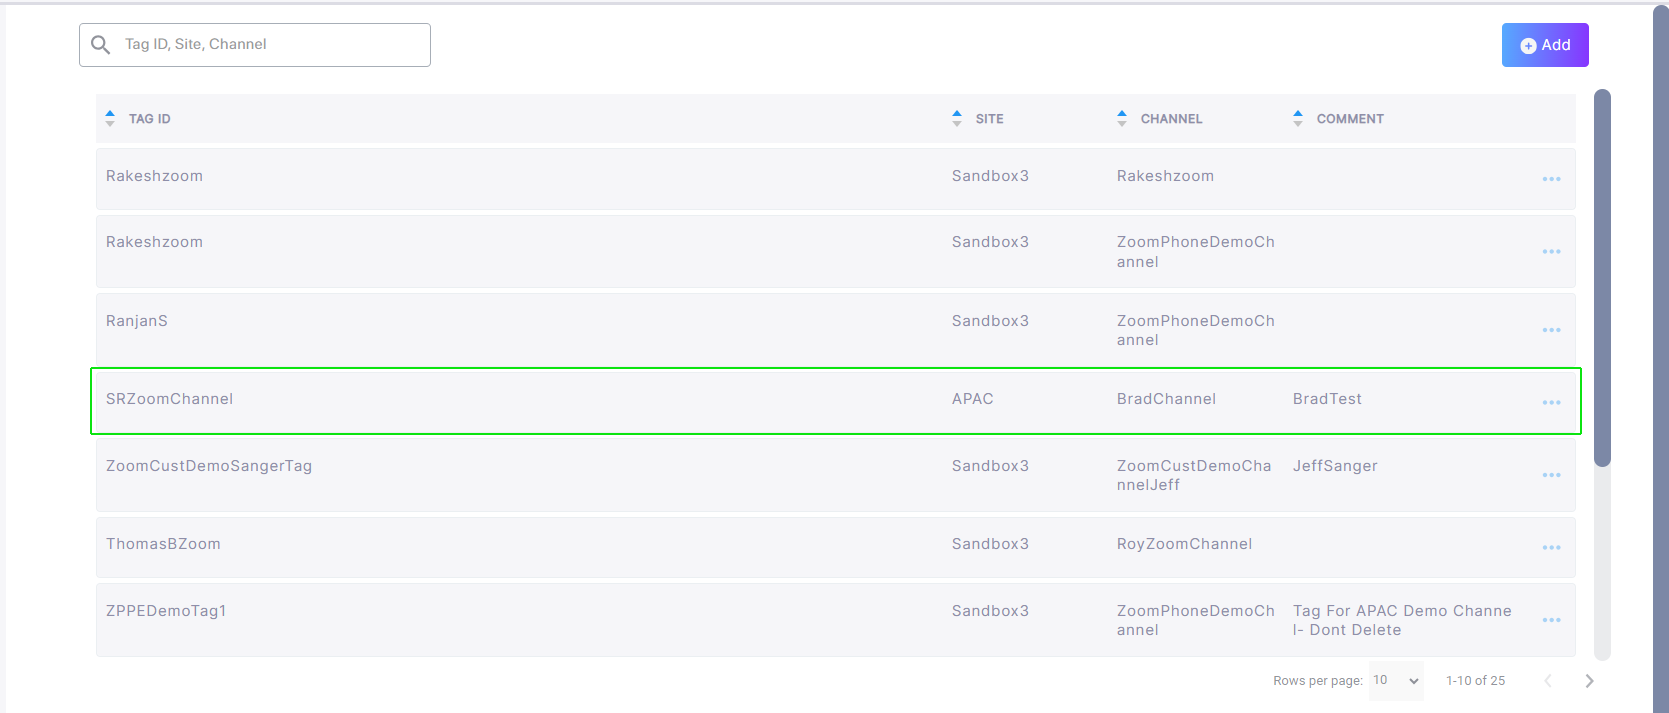Click the COMMENT column header label
Screen dimensions: 1669x713
coord(1350,118)
